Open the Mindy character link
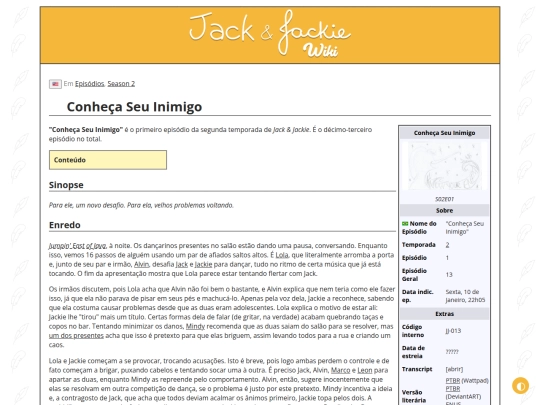Screen dimensions: 540x405 [195, 326]
